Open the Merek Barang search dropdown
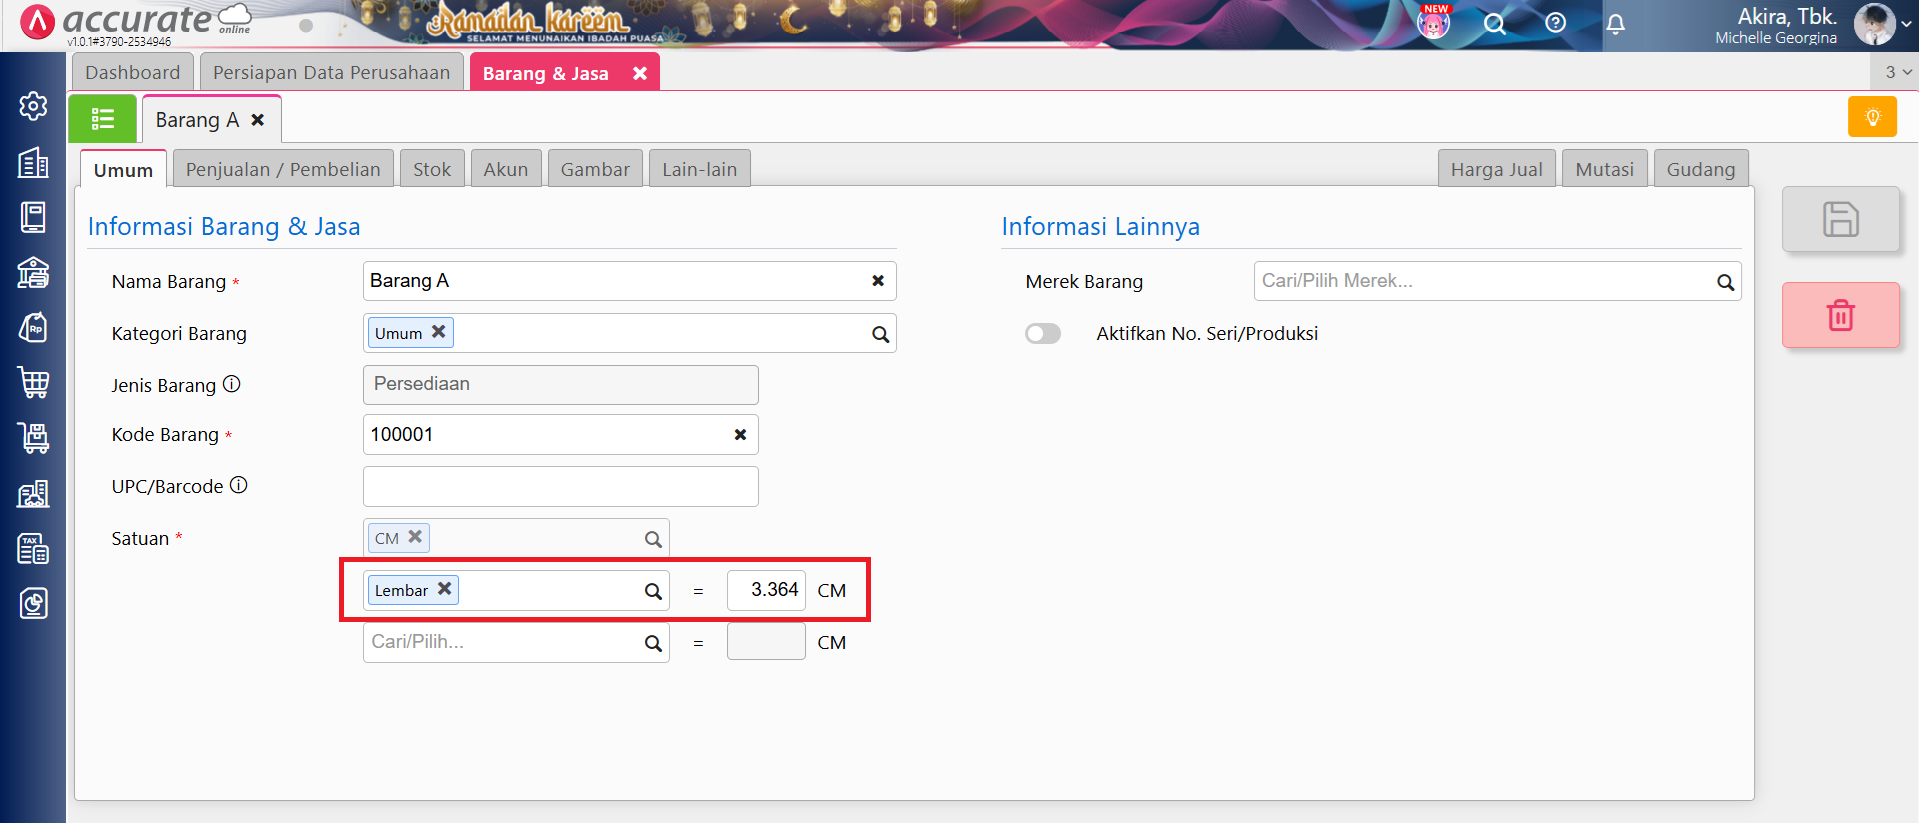 tap(1725, 282)
